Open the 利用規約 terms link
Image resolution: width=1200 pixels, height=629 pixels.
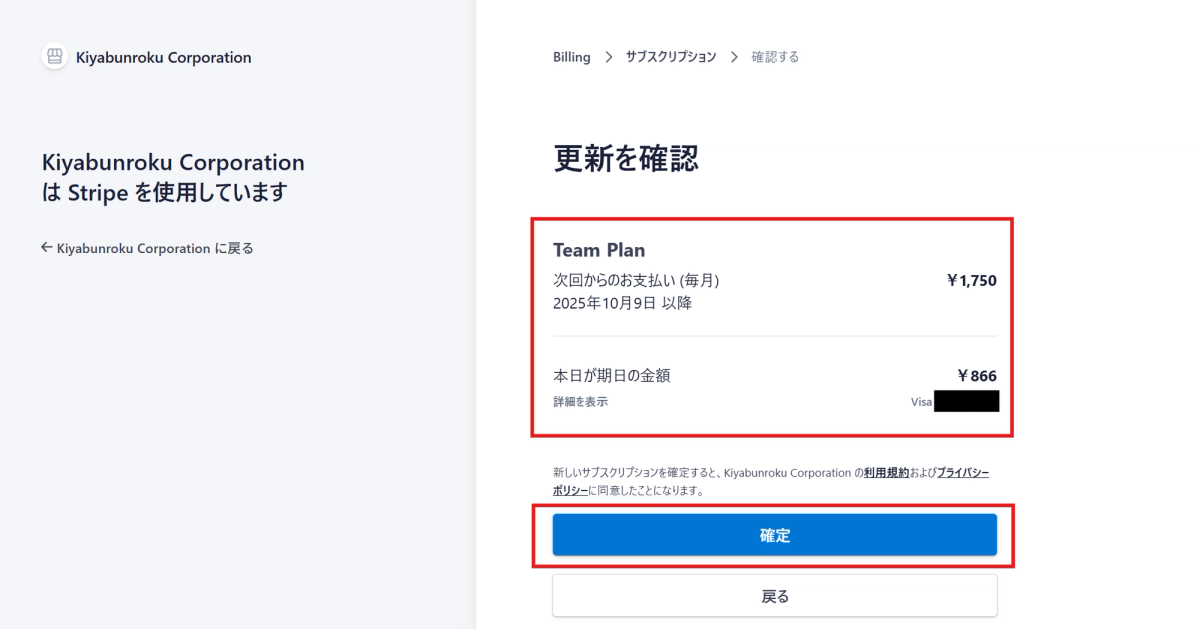click(886, 472)
